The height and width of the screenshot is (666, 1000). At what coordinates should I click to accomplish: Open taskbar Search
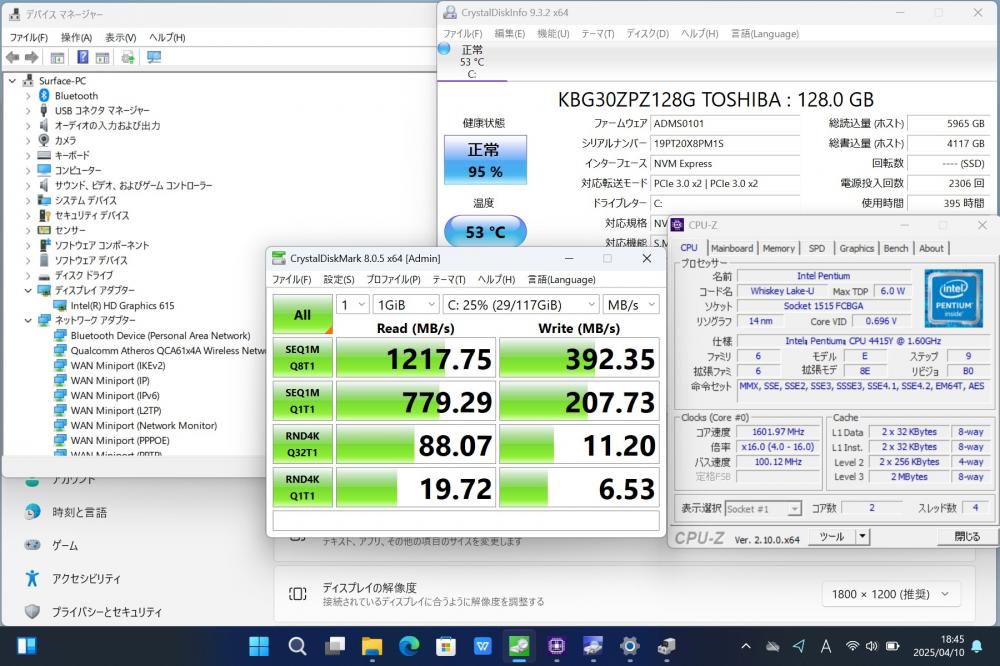(297, 646)
